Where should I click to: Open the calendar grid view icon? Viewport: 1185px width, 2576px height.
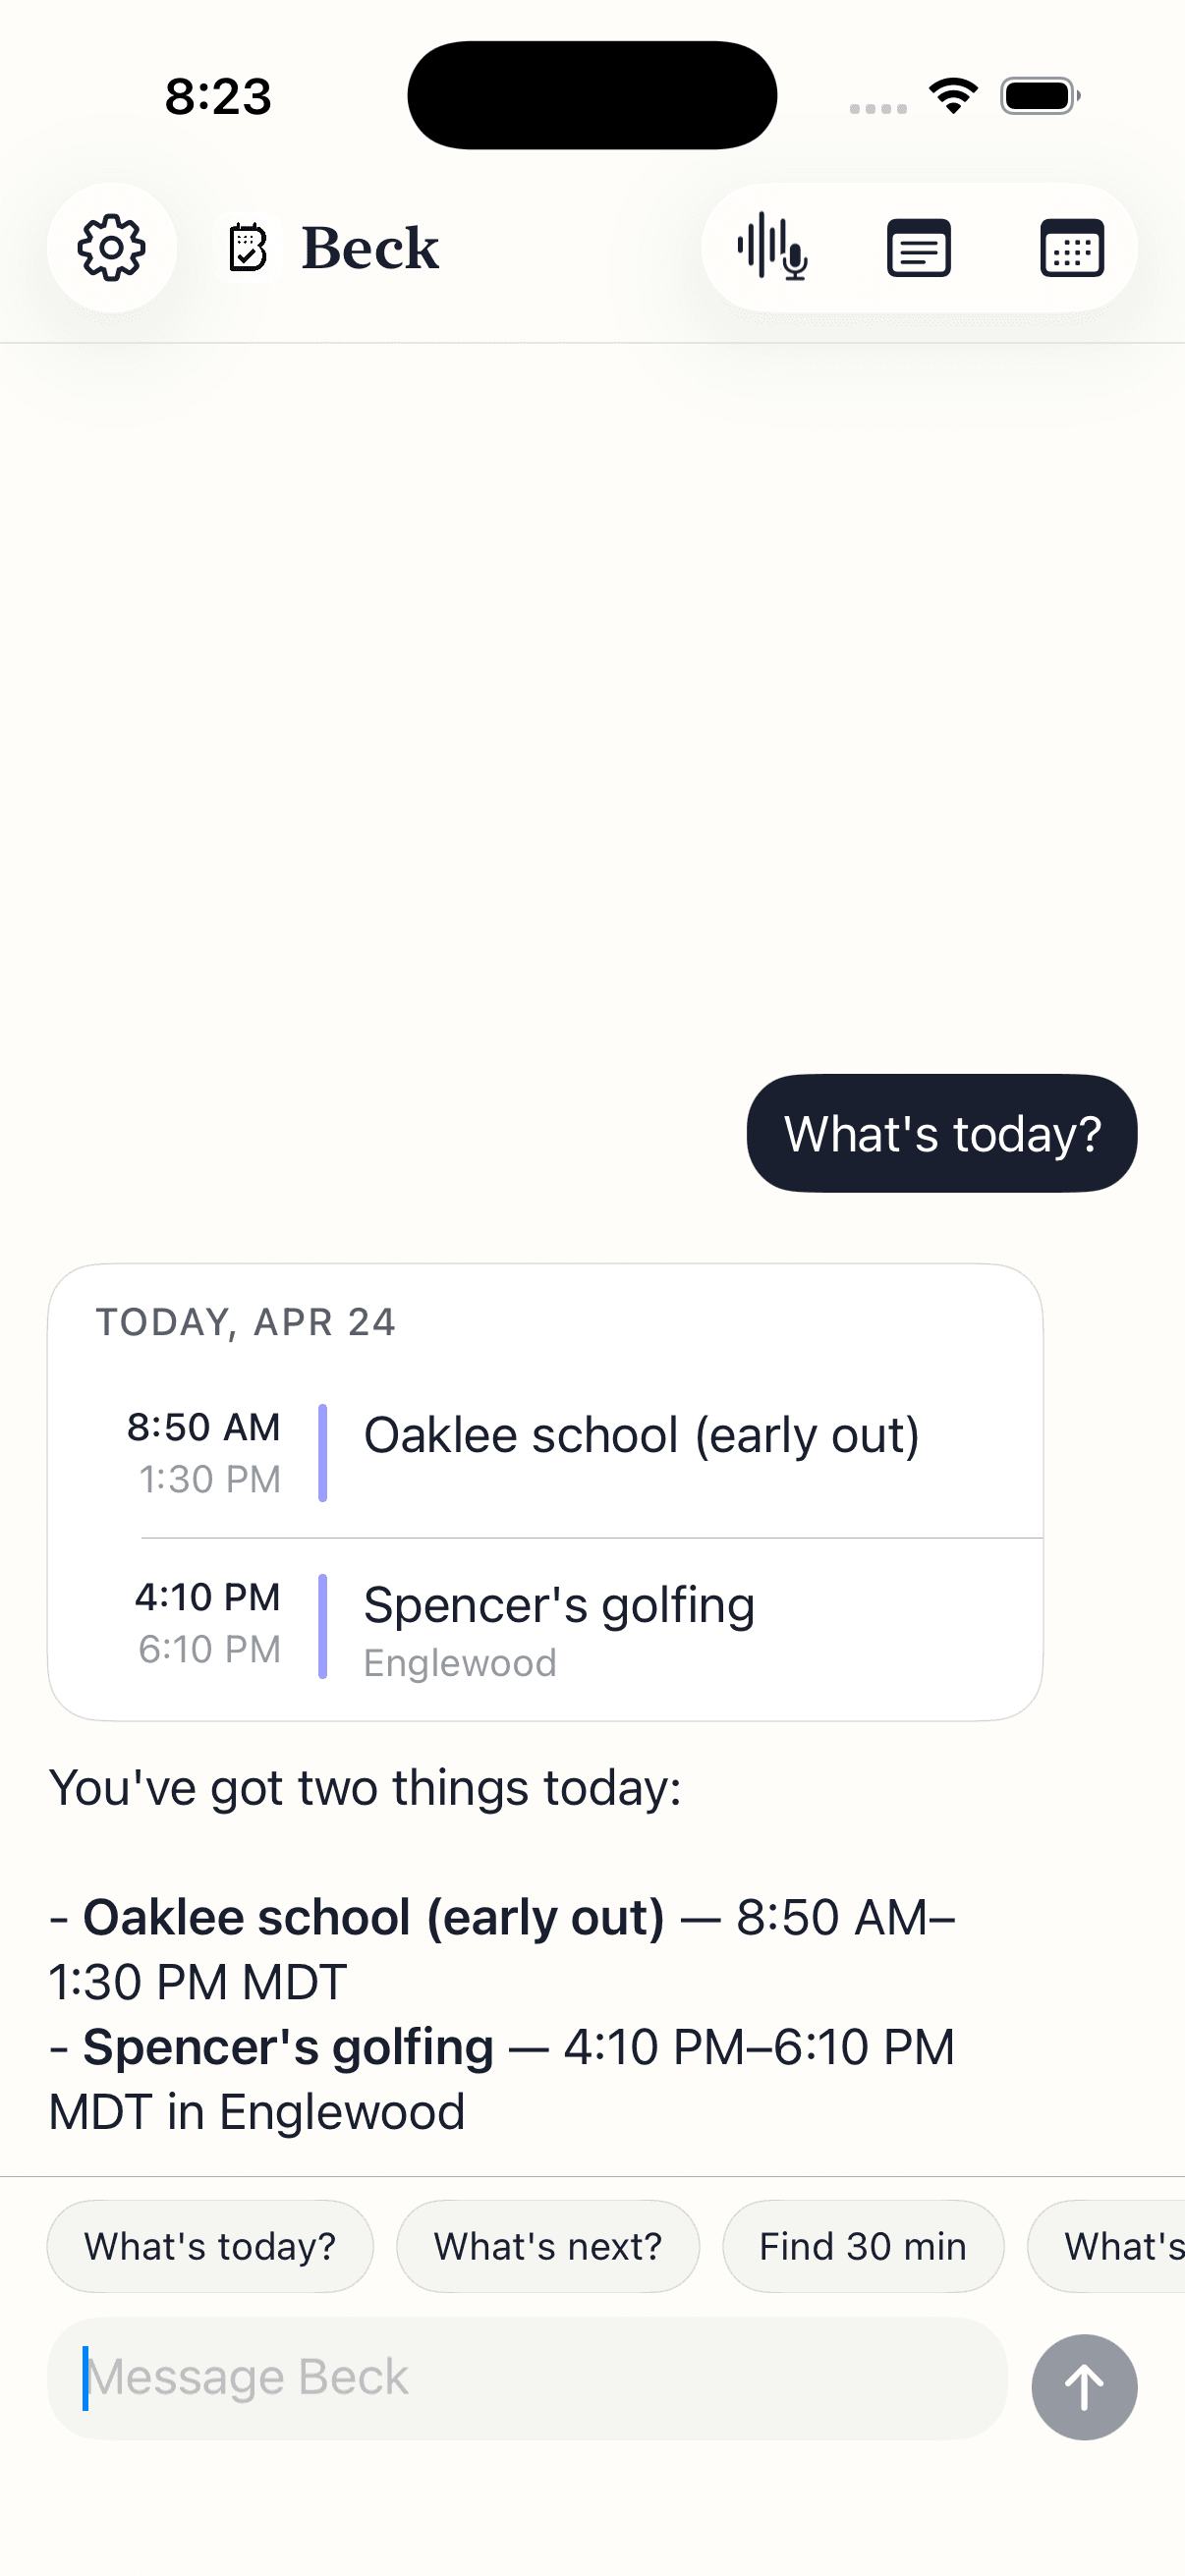[1071, 248]
